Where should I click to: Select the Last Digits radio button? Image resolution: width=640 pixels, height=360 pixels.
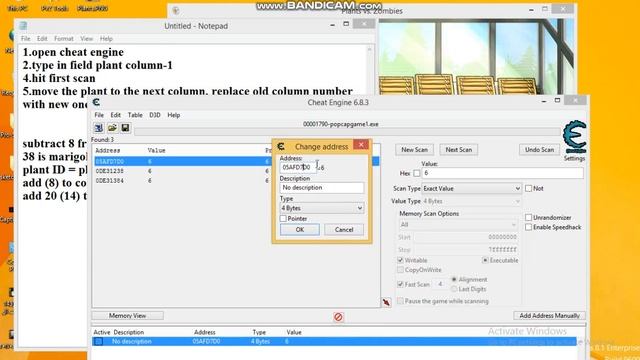click(454, 289)
